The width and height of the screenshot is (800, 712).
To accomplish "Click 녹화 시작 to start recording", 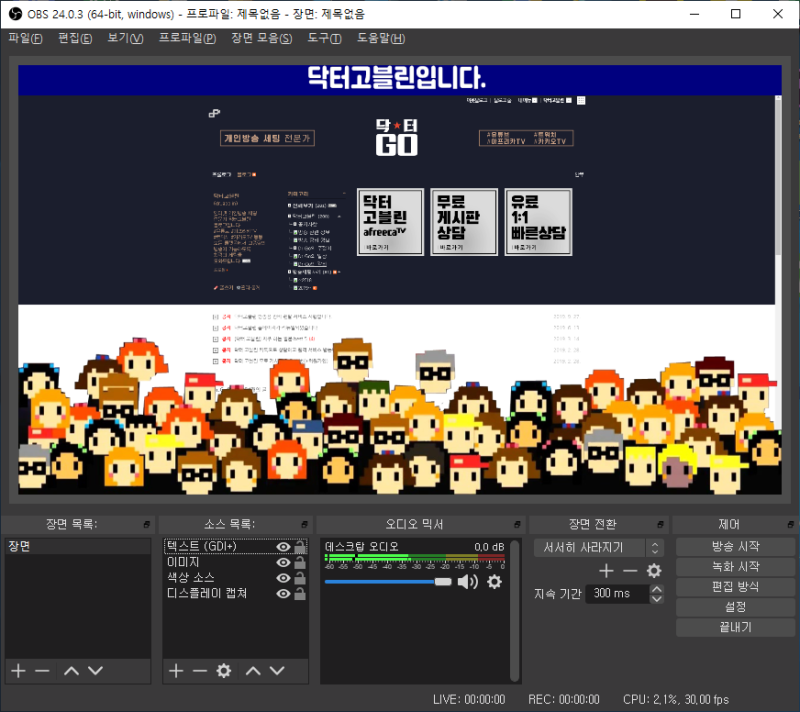I will 735,567.
